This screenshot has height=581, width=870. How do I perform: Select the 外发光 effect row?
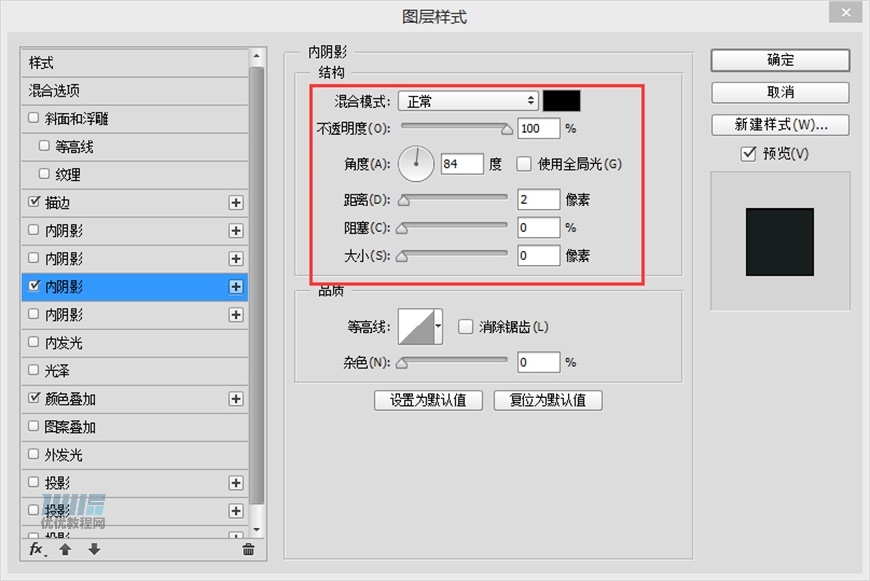pyautogui.click(x=134, y=455)
